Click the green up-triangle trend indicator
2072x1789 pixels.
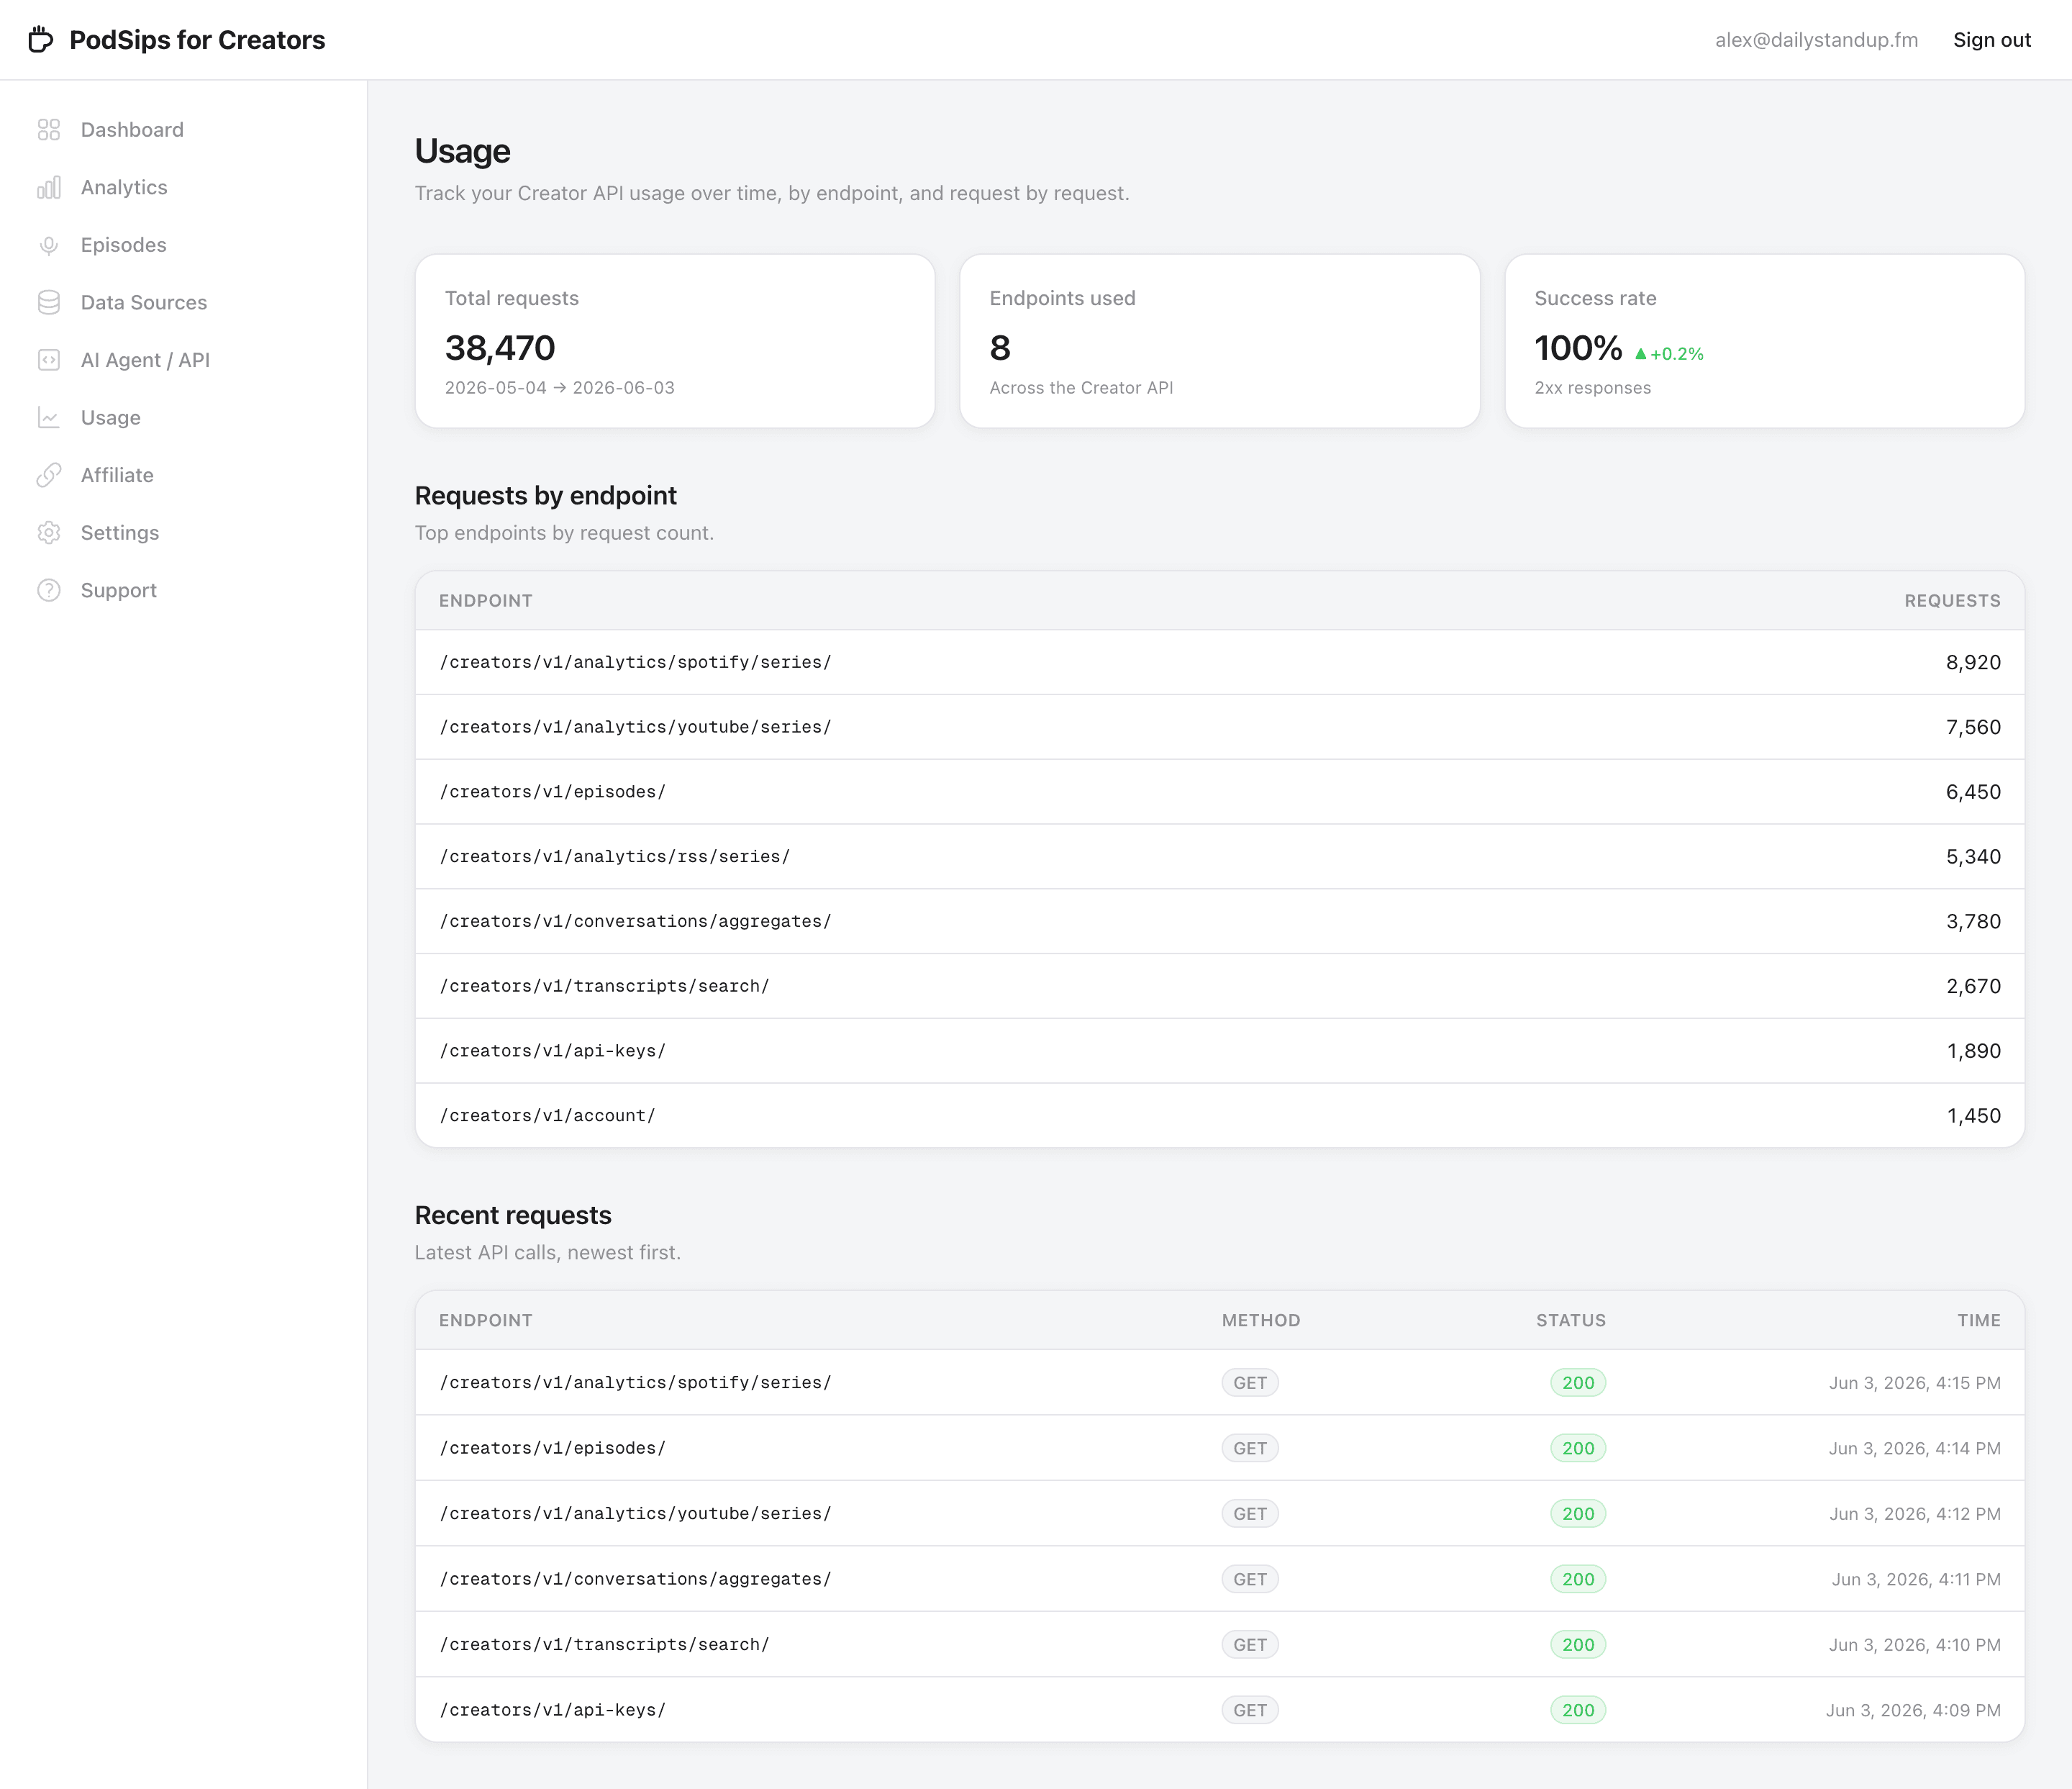(x=1640, y=354)
